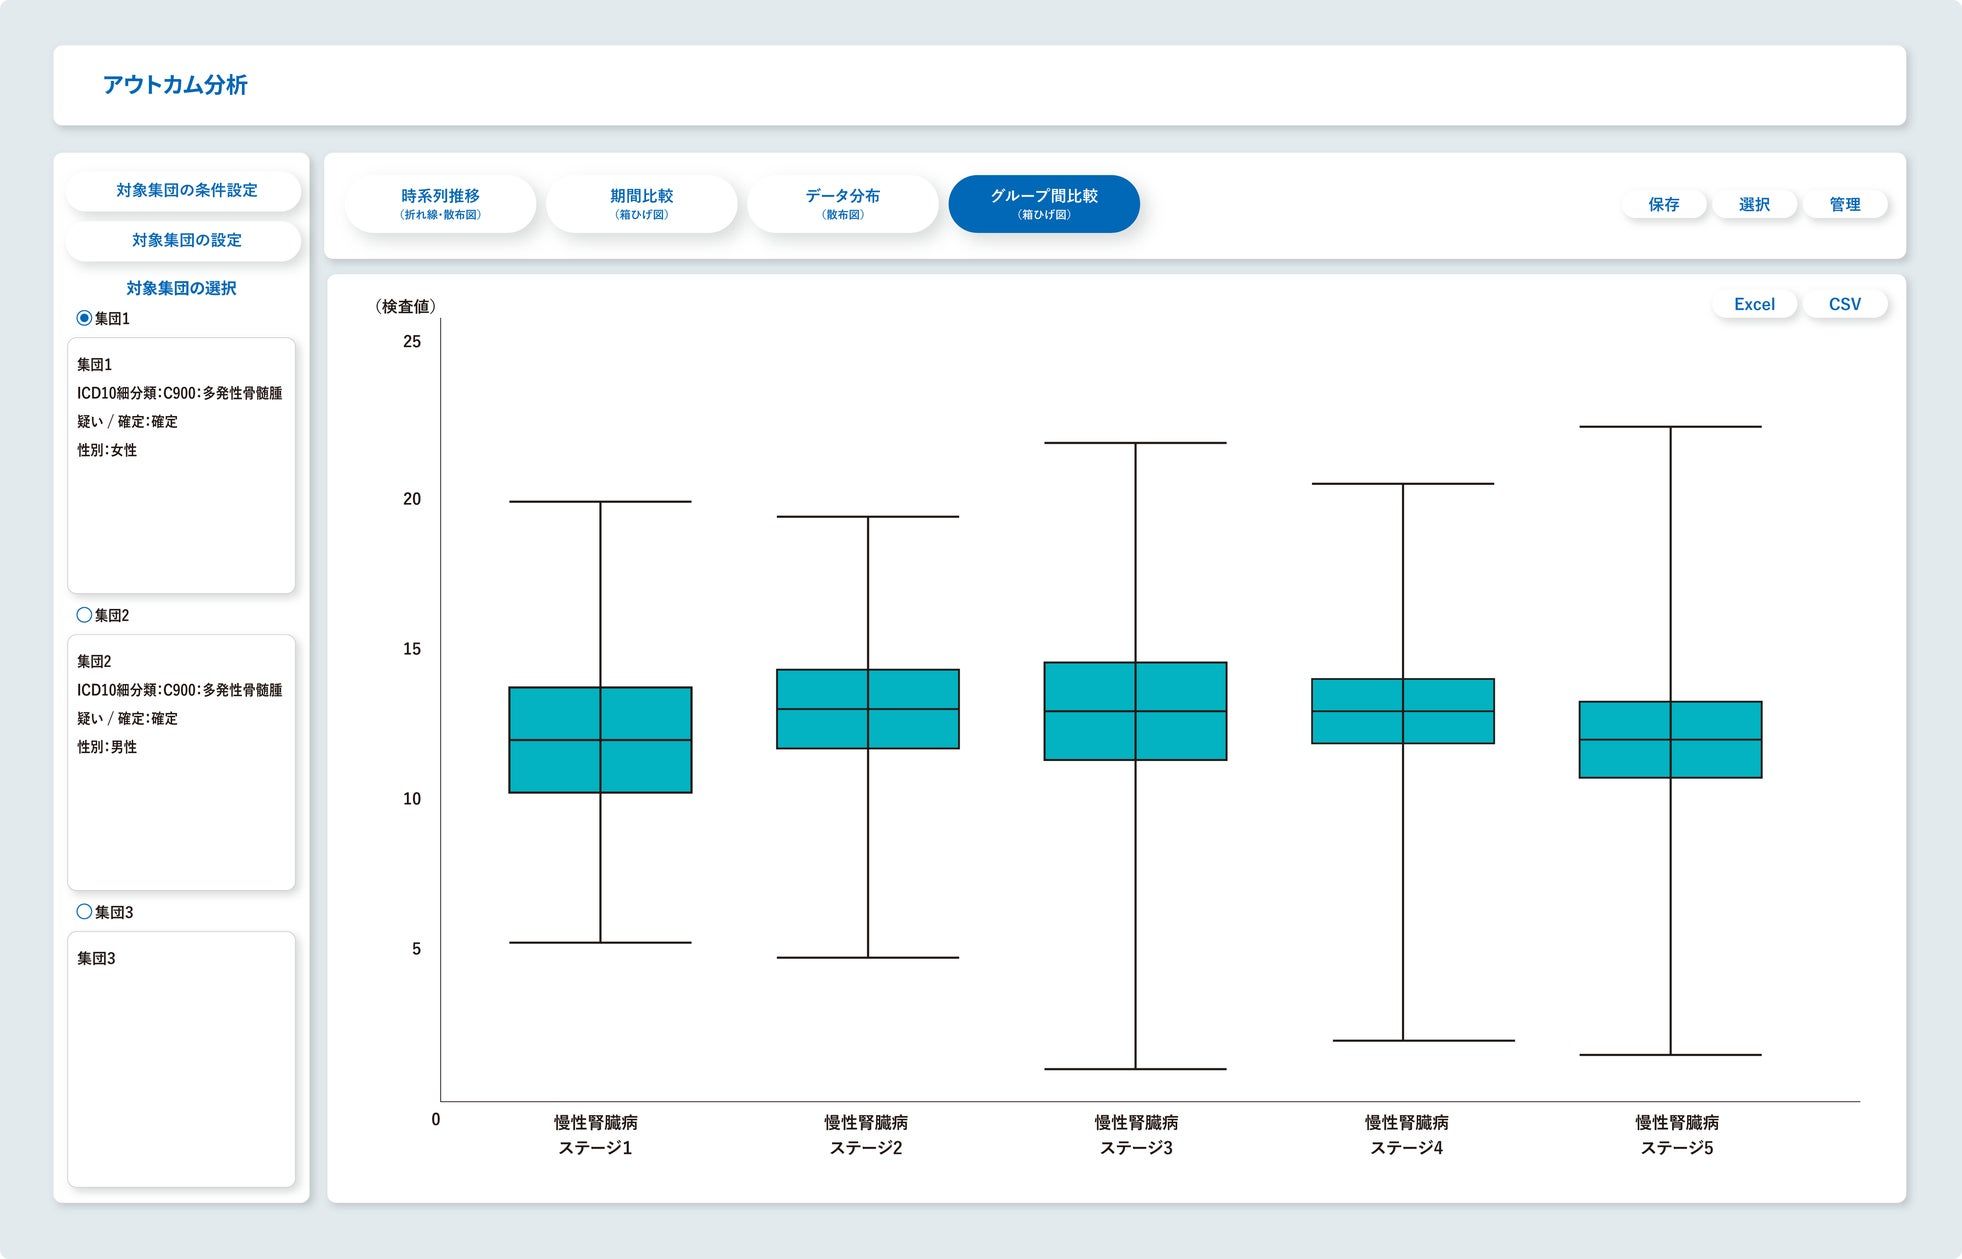Open the 時系列推移 tab
The height and width of the screenshot is (1259, 1962).
[440, 204]
